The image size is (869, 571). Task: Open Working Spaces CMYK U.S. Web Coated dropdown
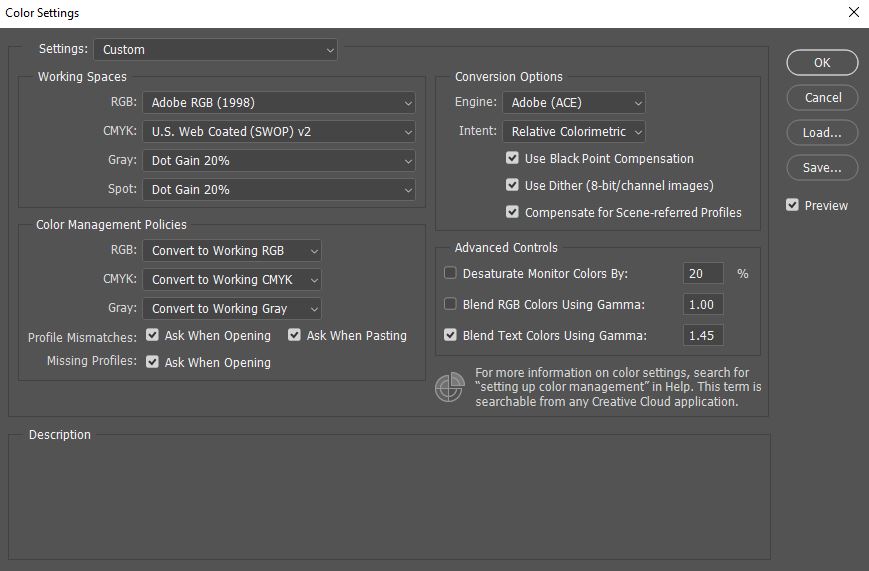279,131
